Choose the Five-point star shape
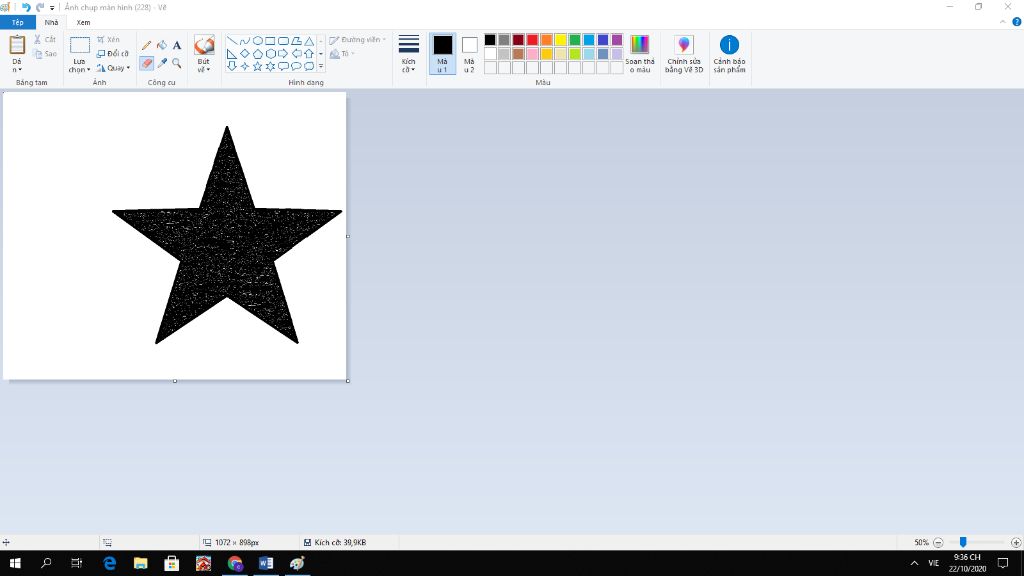This screenshot has height=576, width=1024. pyautogui.click(x=258, y=66)
